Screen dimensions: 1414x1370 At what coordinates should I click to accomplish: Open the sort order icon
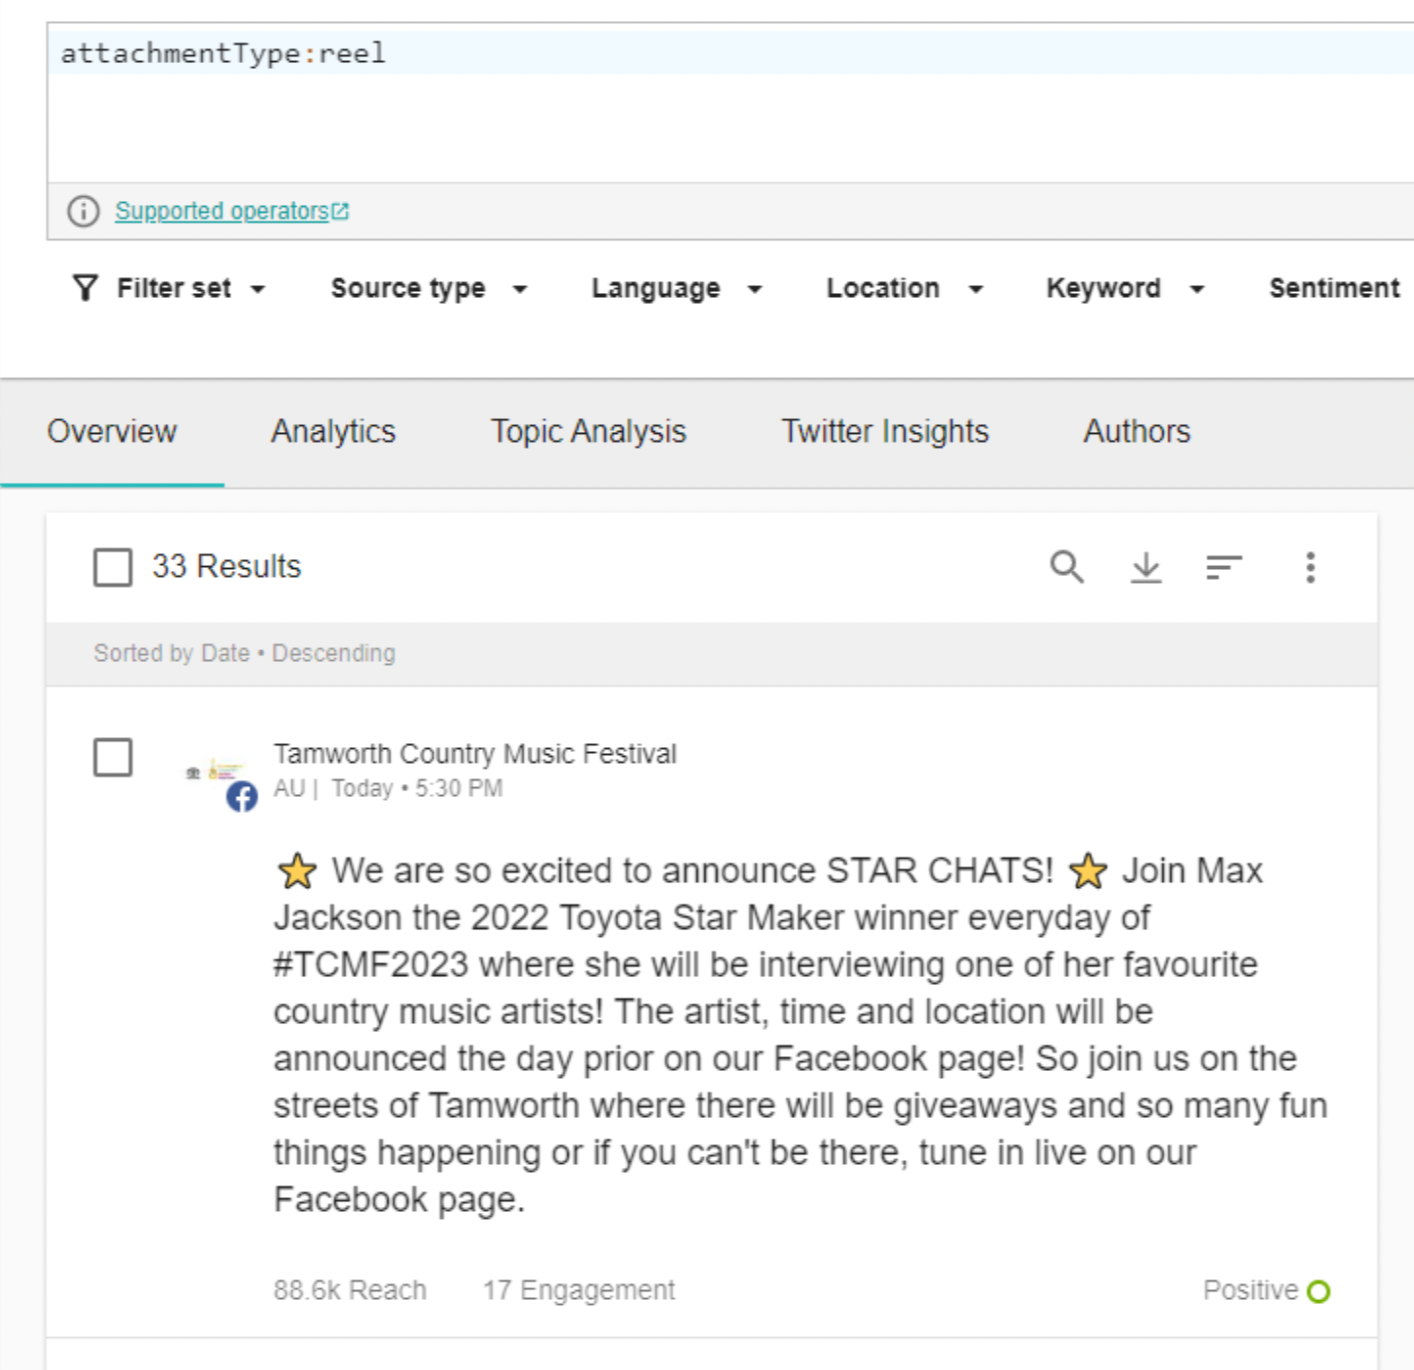click(x=1224, y=567)
